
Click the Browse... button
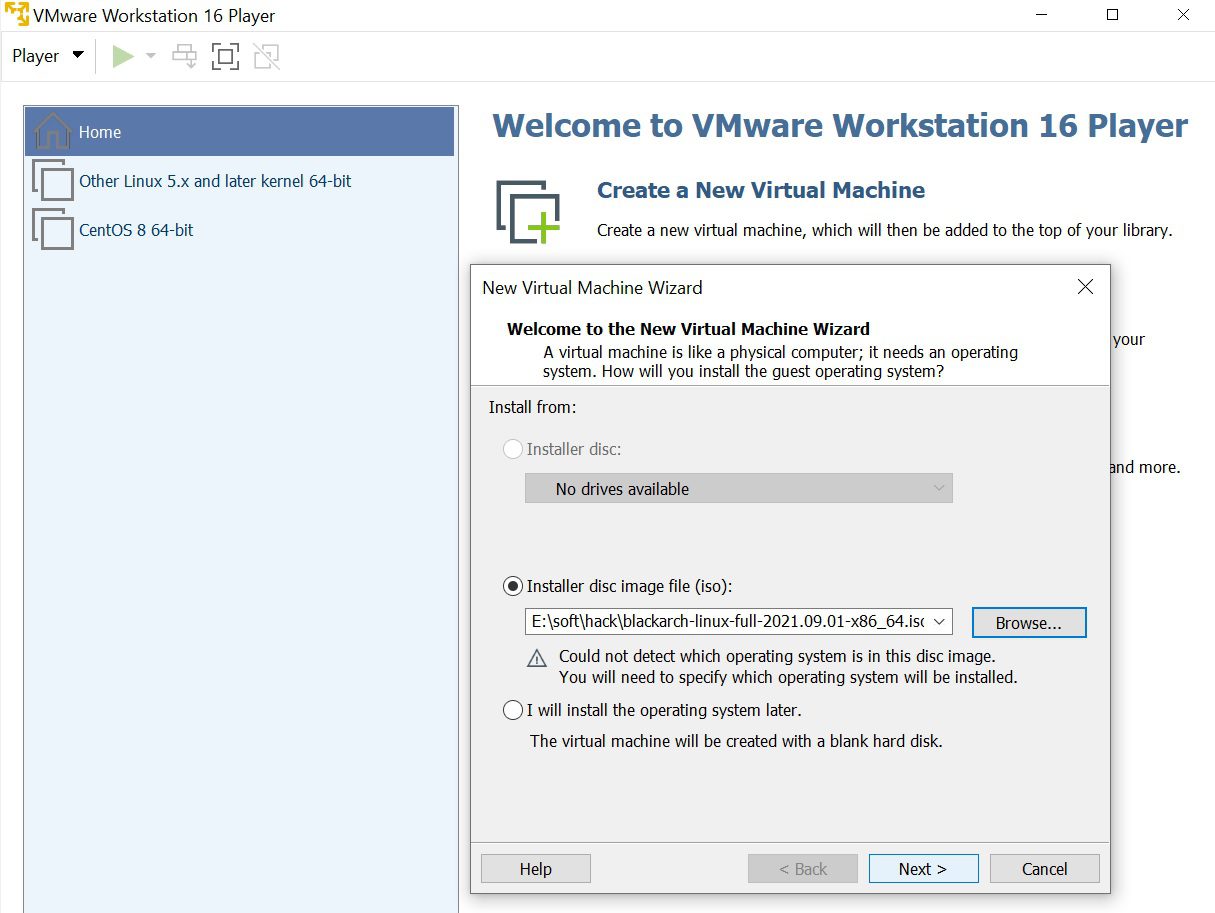pyautogui.click(x=1028, y=622)
